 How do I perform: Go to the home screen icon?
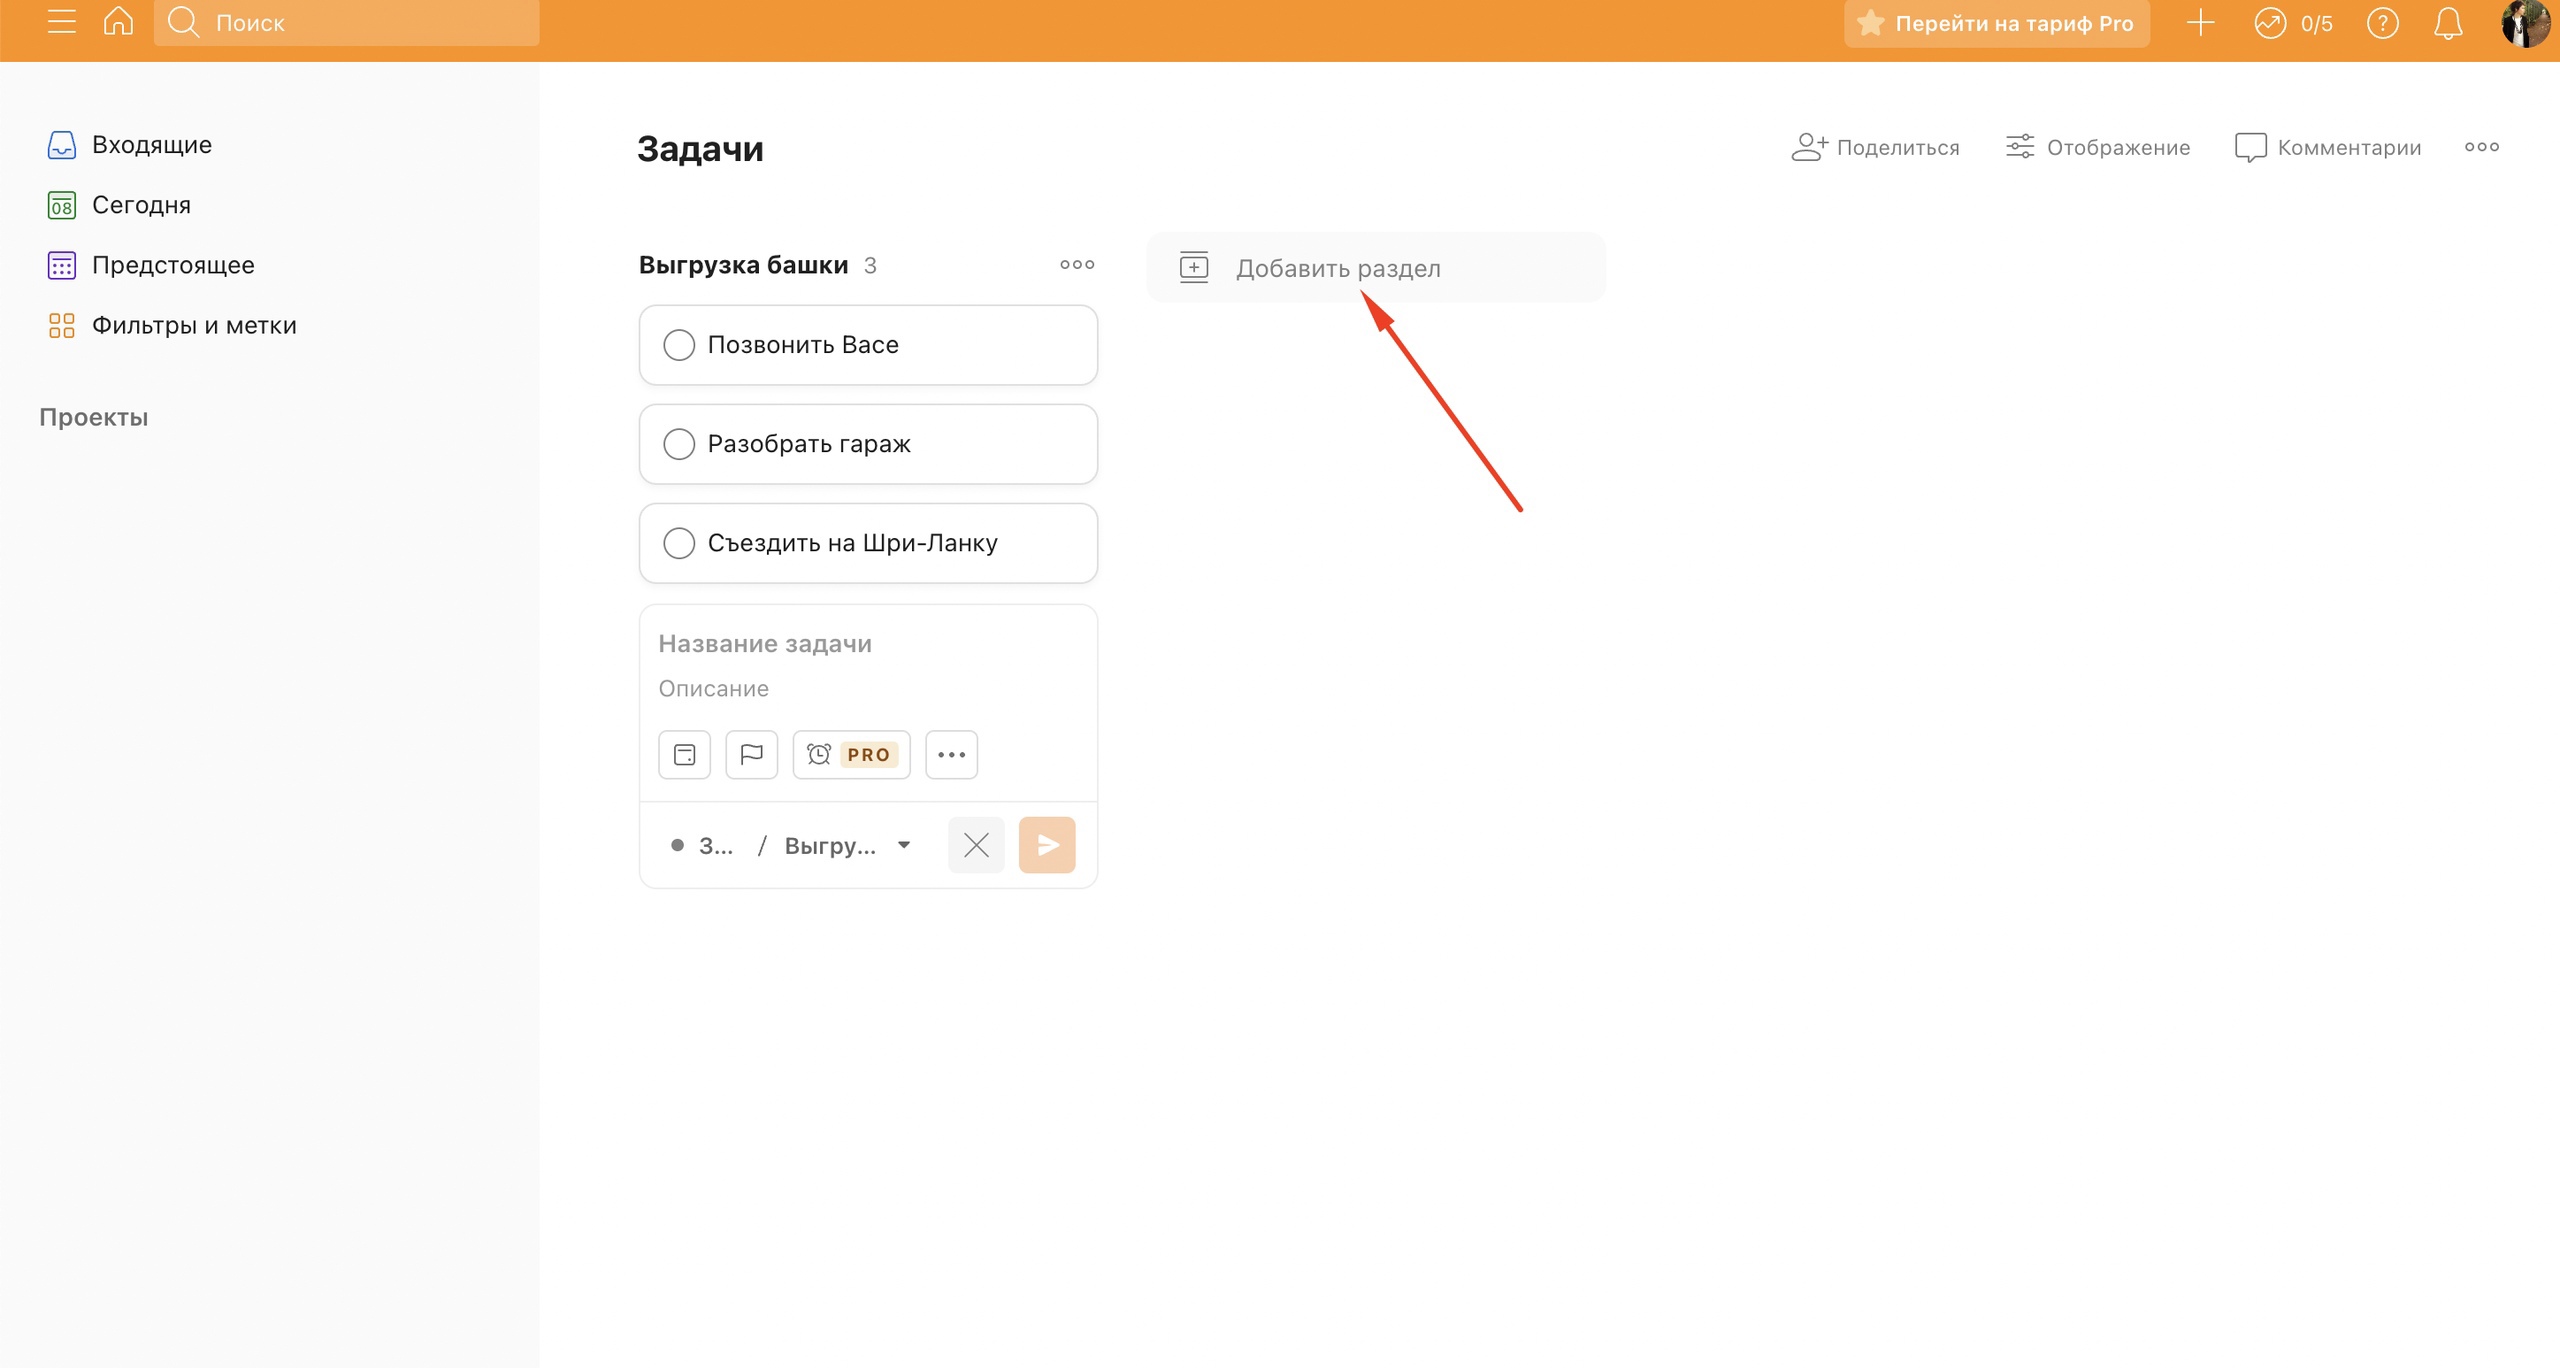(x=118, y=21)
